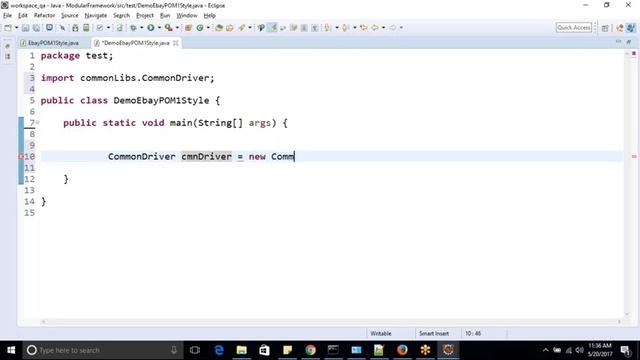Open Firefox from the taskbar
640x360 pixels.
[402, 350]
